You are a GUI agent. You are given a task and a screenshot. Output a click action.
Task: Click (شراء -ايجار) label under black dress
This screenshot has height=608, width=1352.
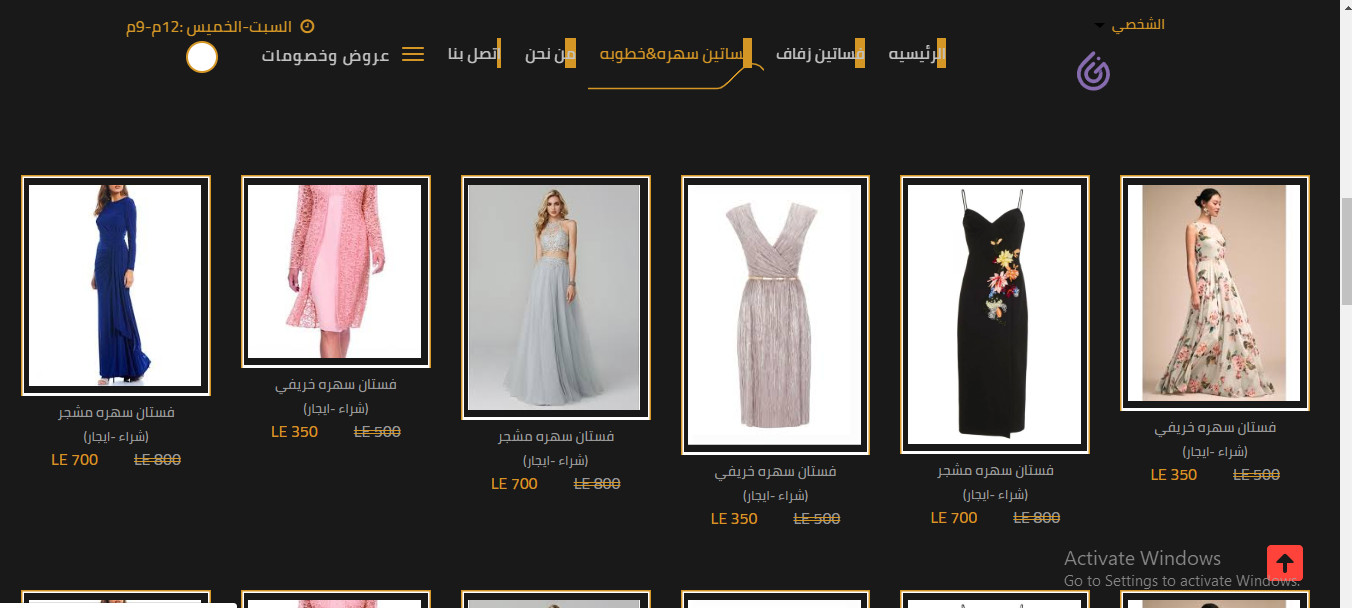995,494
